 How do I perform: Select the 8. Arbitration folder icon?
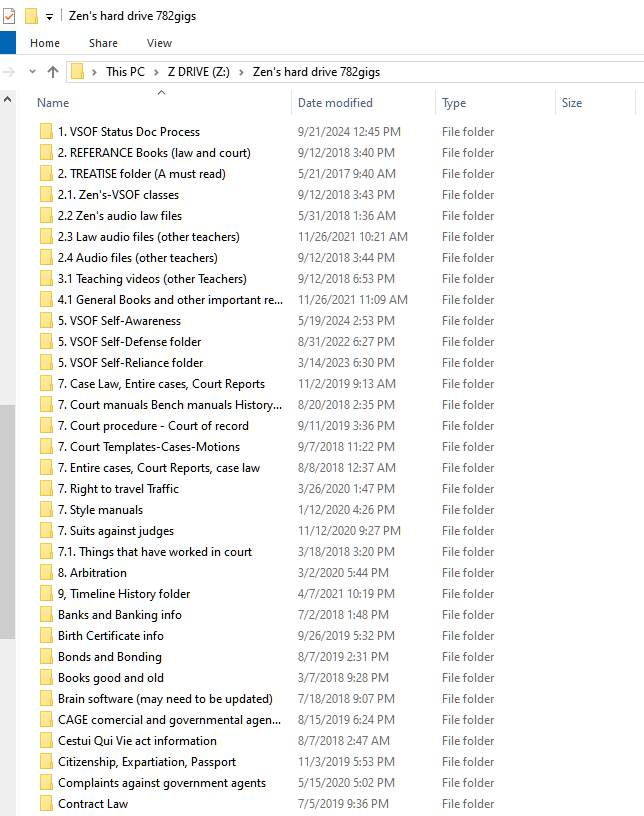(46, 573)
